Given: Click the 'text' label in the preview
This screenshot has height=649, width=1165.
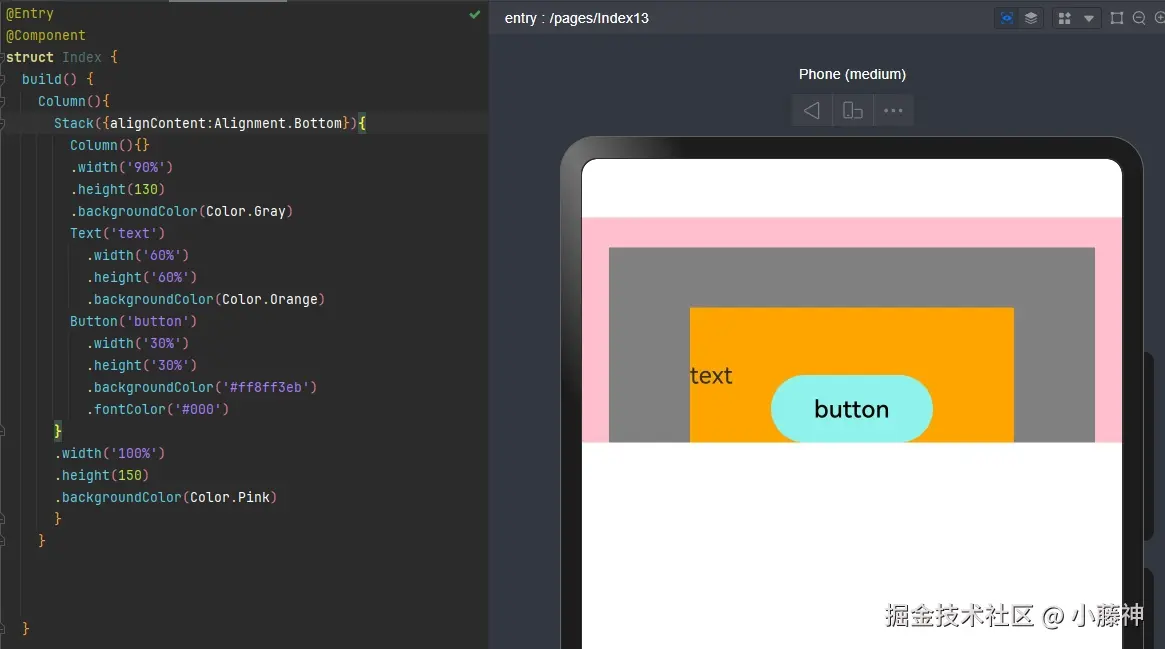Looking at the screenshot, I should pyautogui.click(x=711, y=376).
